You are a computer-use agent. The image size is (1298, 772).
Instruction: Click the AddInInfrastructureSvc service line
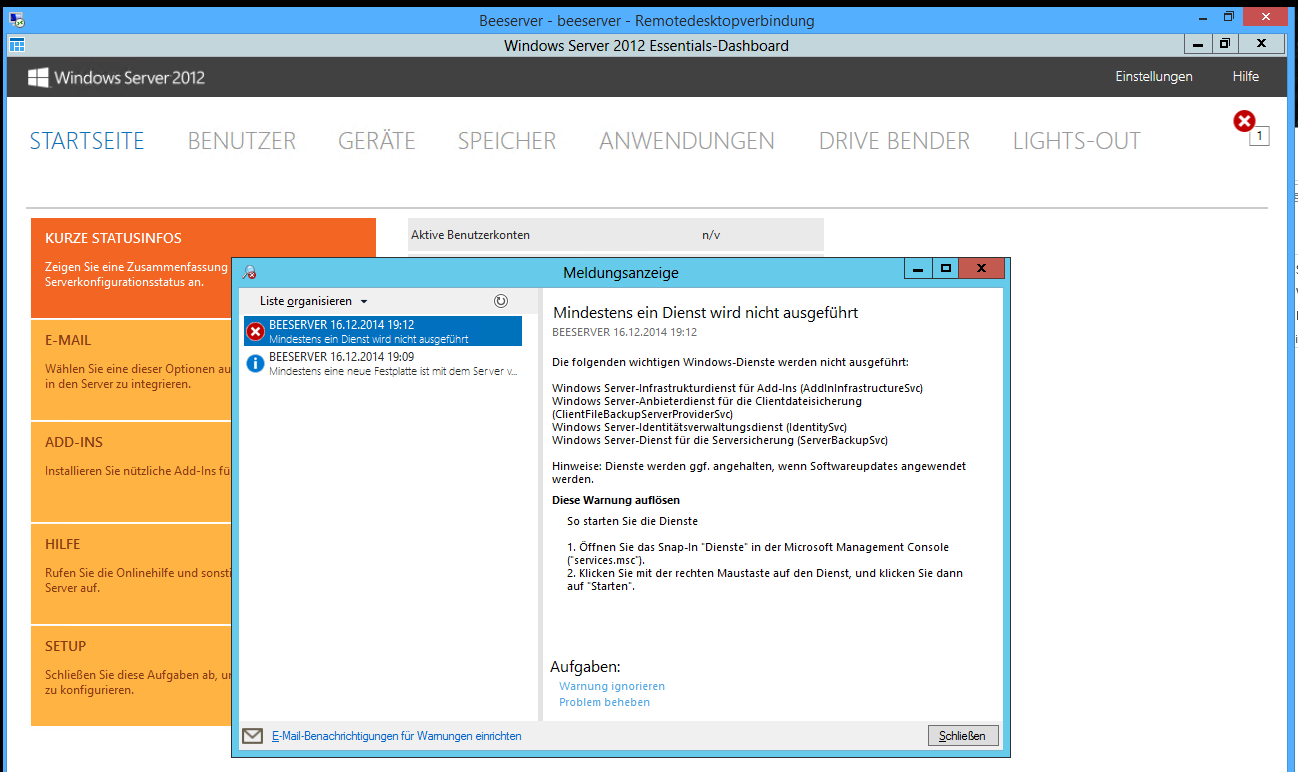(737, 387)
